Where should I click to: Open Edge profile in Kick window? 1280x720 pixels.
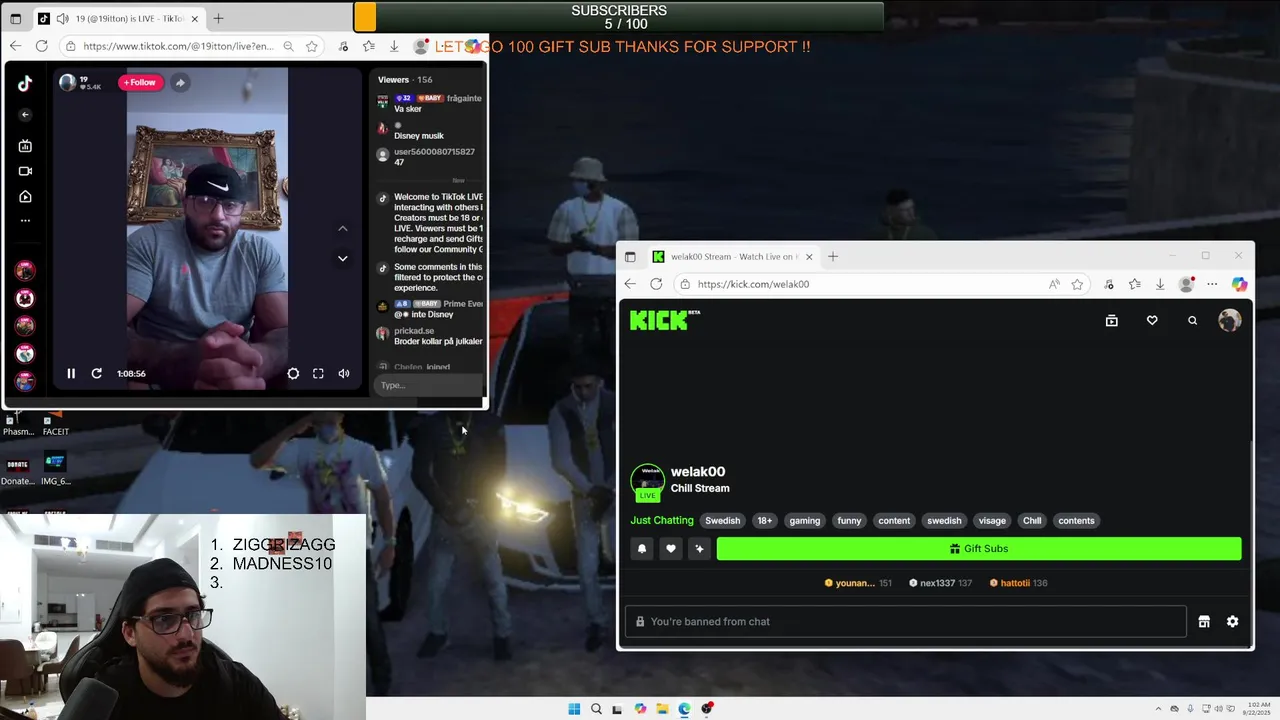(1186, 284)
